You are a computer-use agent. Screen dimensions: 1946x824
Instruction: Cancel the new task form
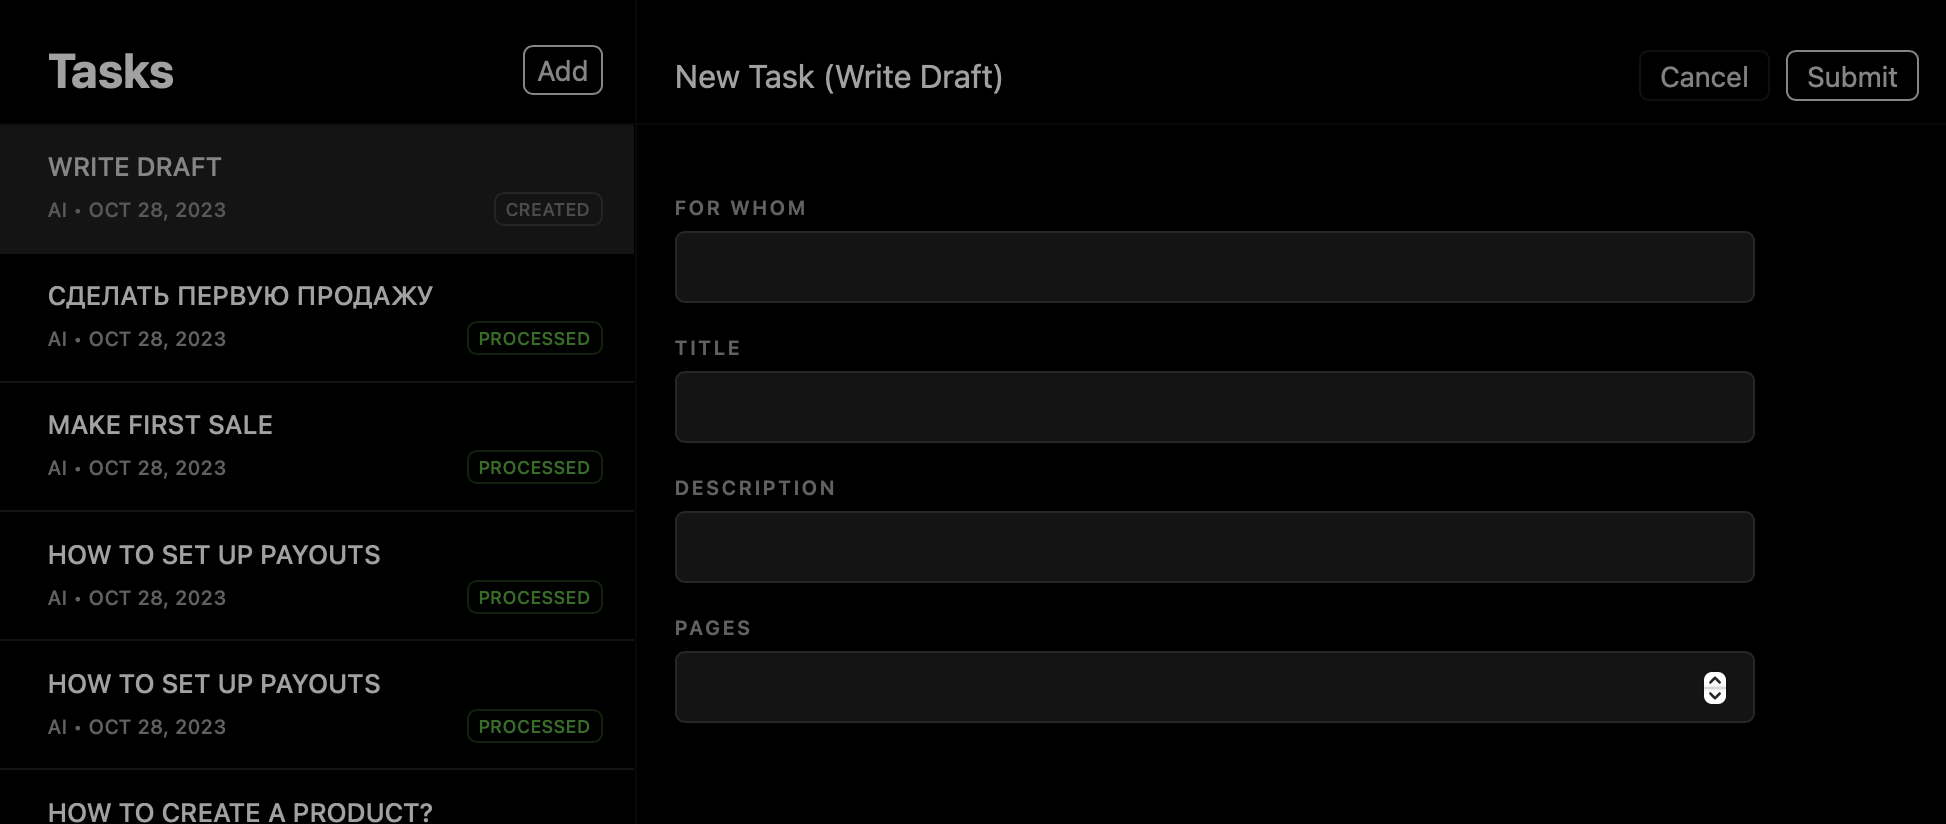tap(1703, 77)
